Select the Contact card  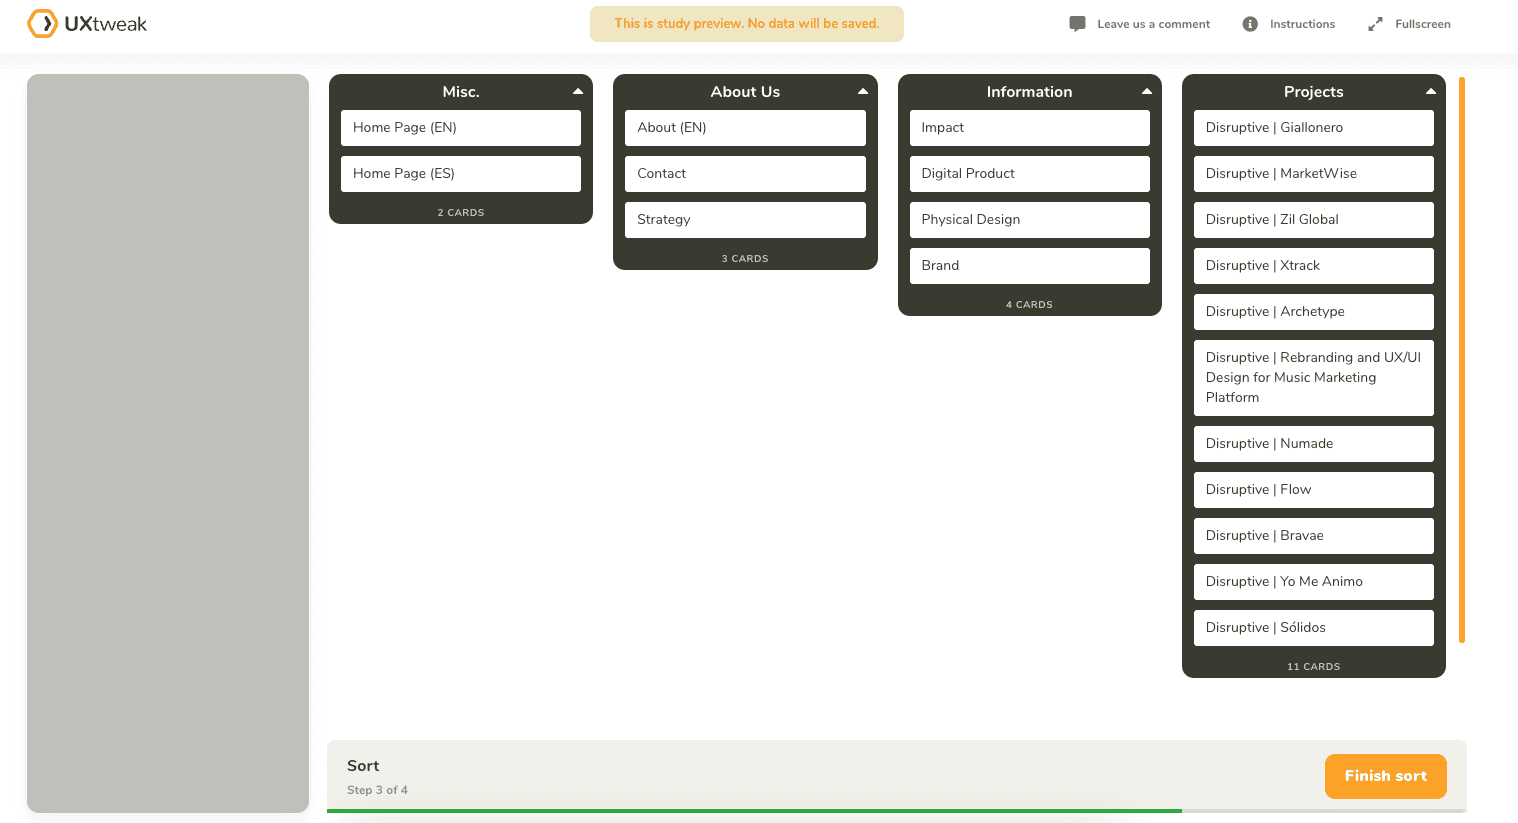pos(745,173)
